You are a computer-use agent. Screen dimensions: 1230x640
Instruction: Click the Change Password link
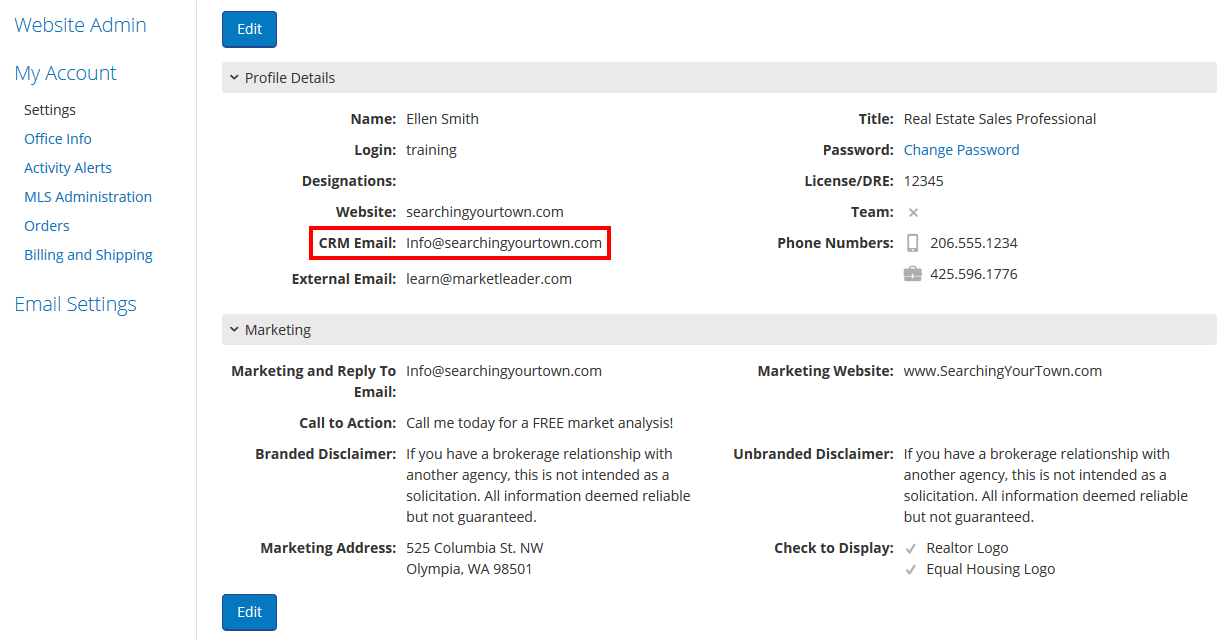[961, 150]
